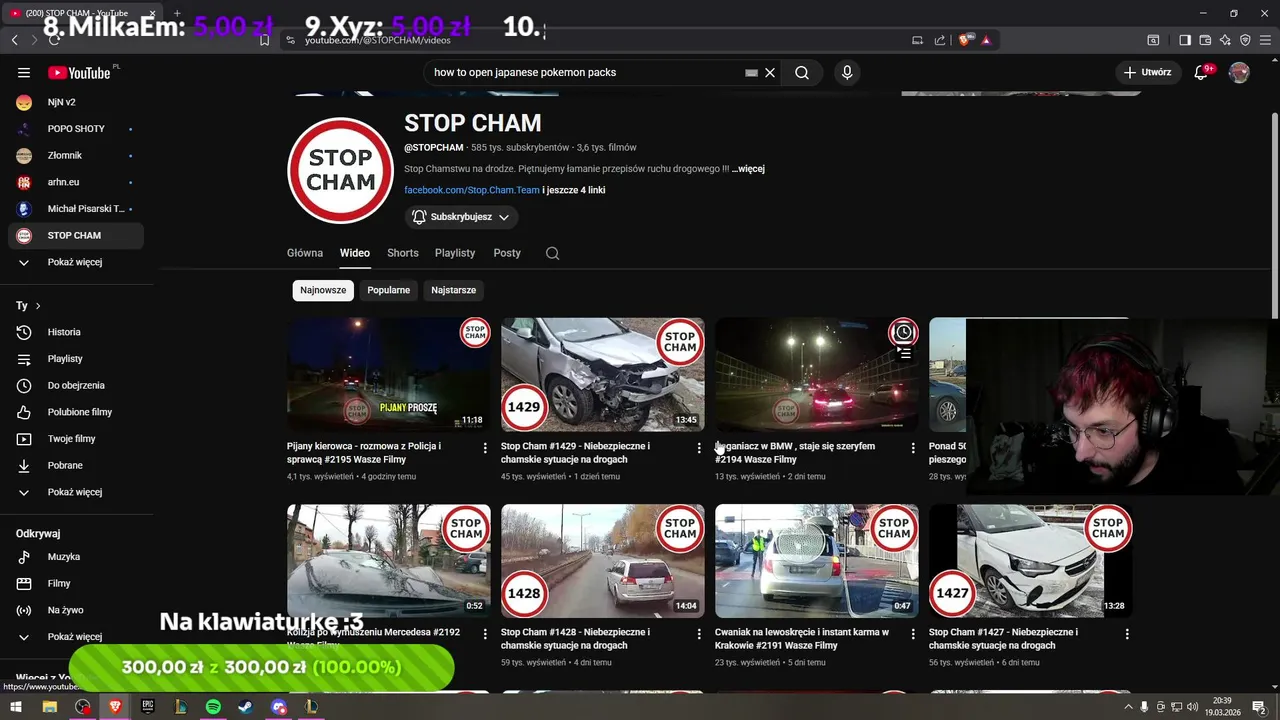Open arhn.eu subscription channel
This screenshot has width=1280, height=720.
pyautogui.click(x=76, y=182)
